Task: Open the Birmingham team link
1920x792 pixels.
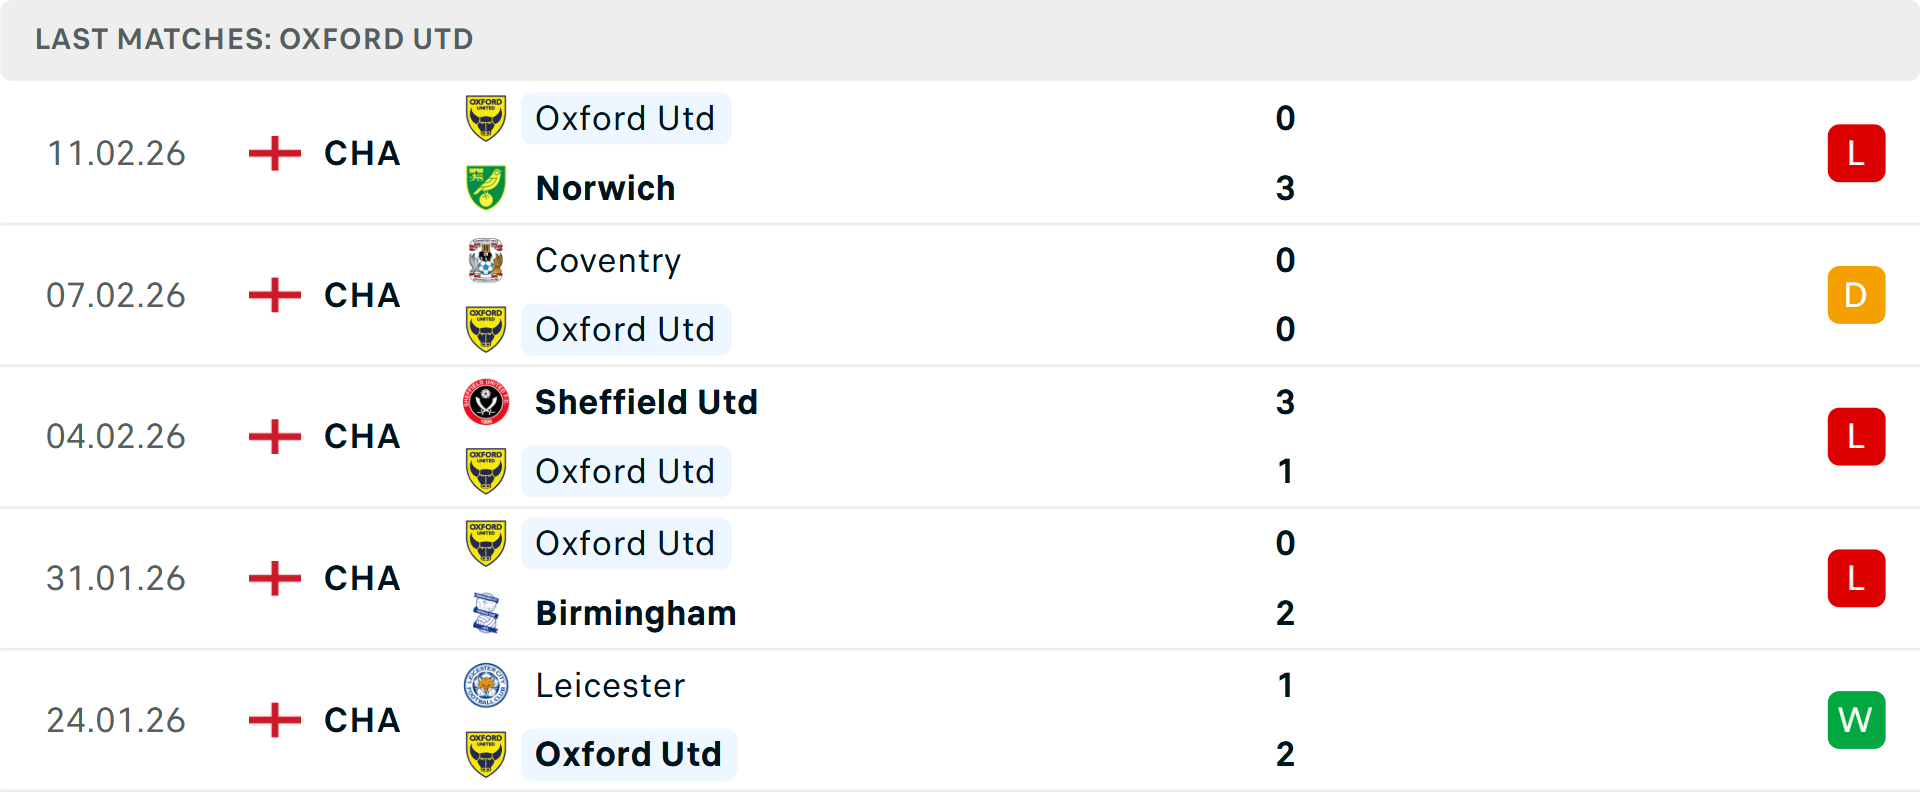Action: click(636, 613)
